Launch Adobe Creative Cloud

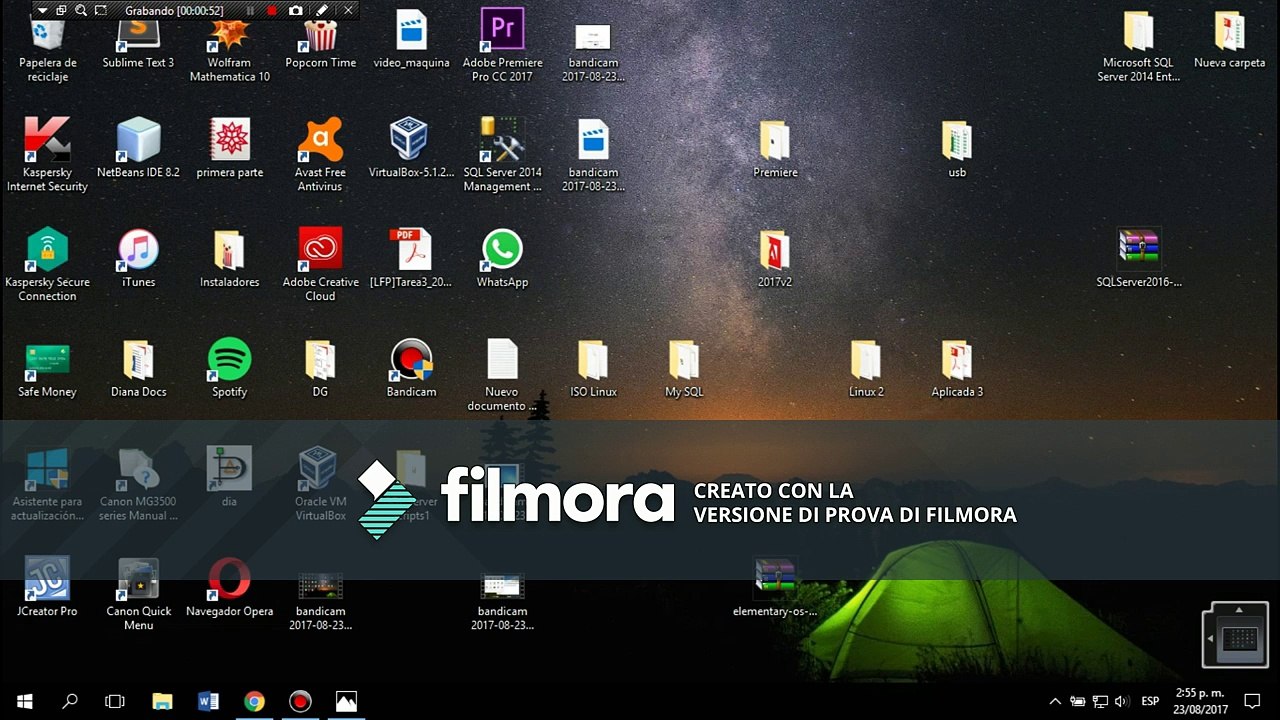(x=320, y=265)
